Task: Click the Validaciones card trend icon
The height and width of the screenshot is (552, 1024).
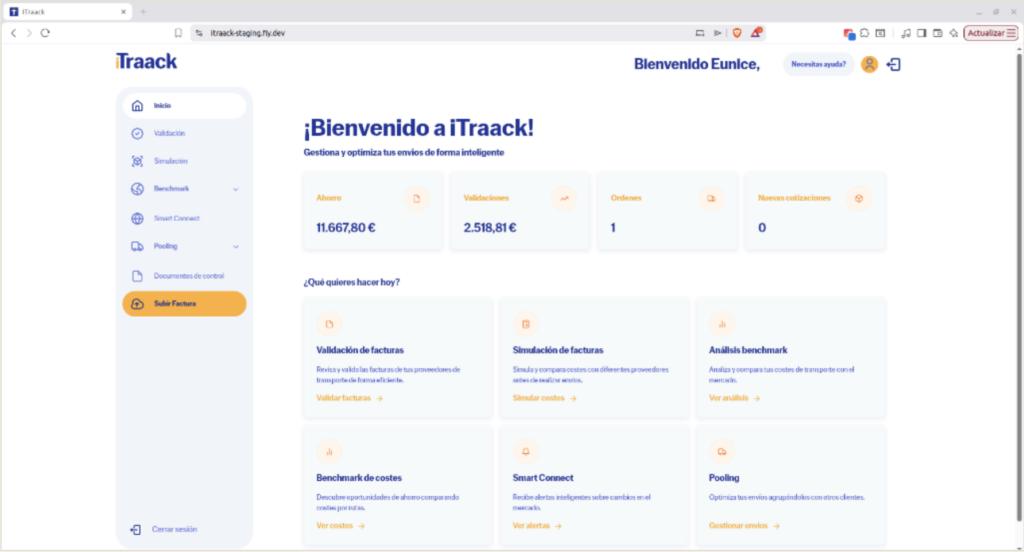Action: (564, 199)
